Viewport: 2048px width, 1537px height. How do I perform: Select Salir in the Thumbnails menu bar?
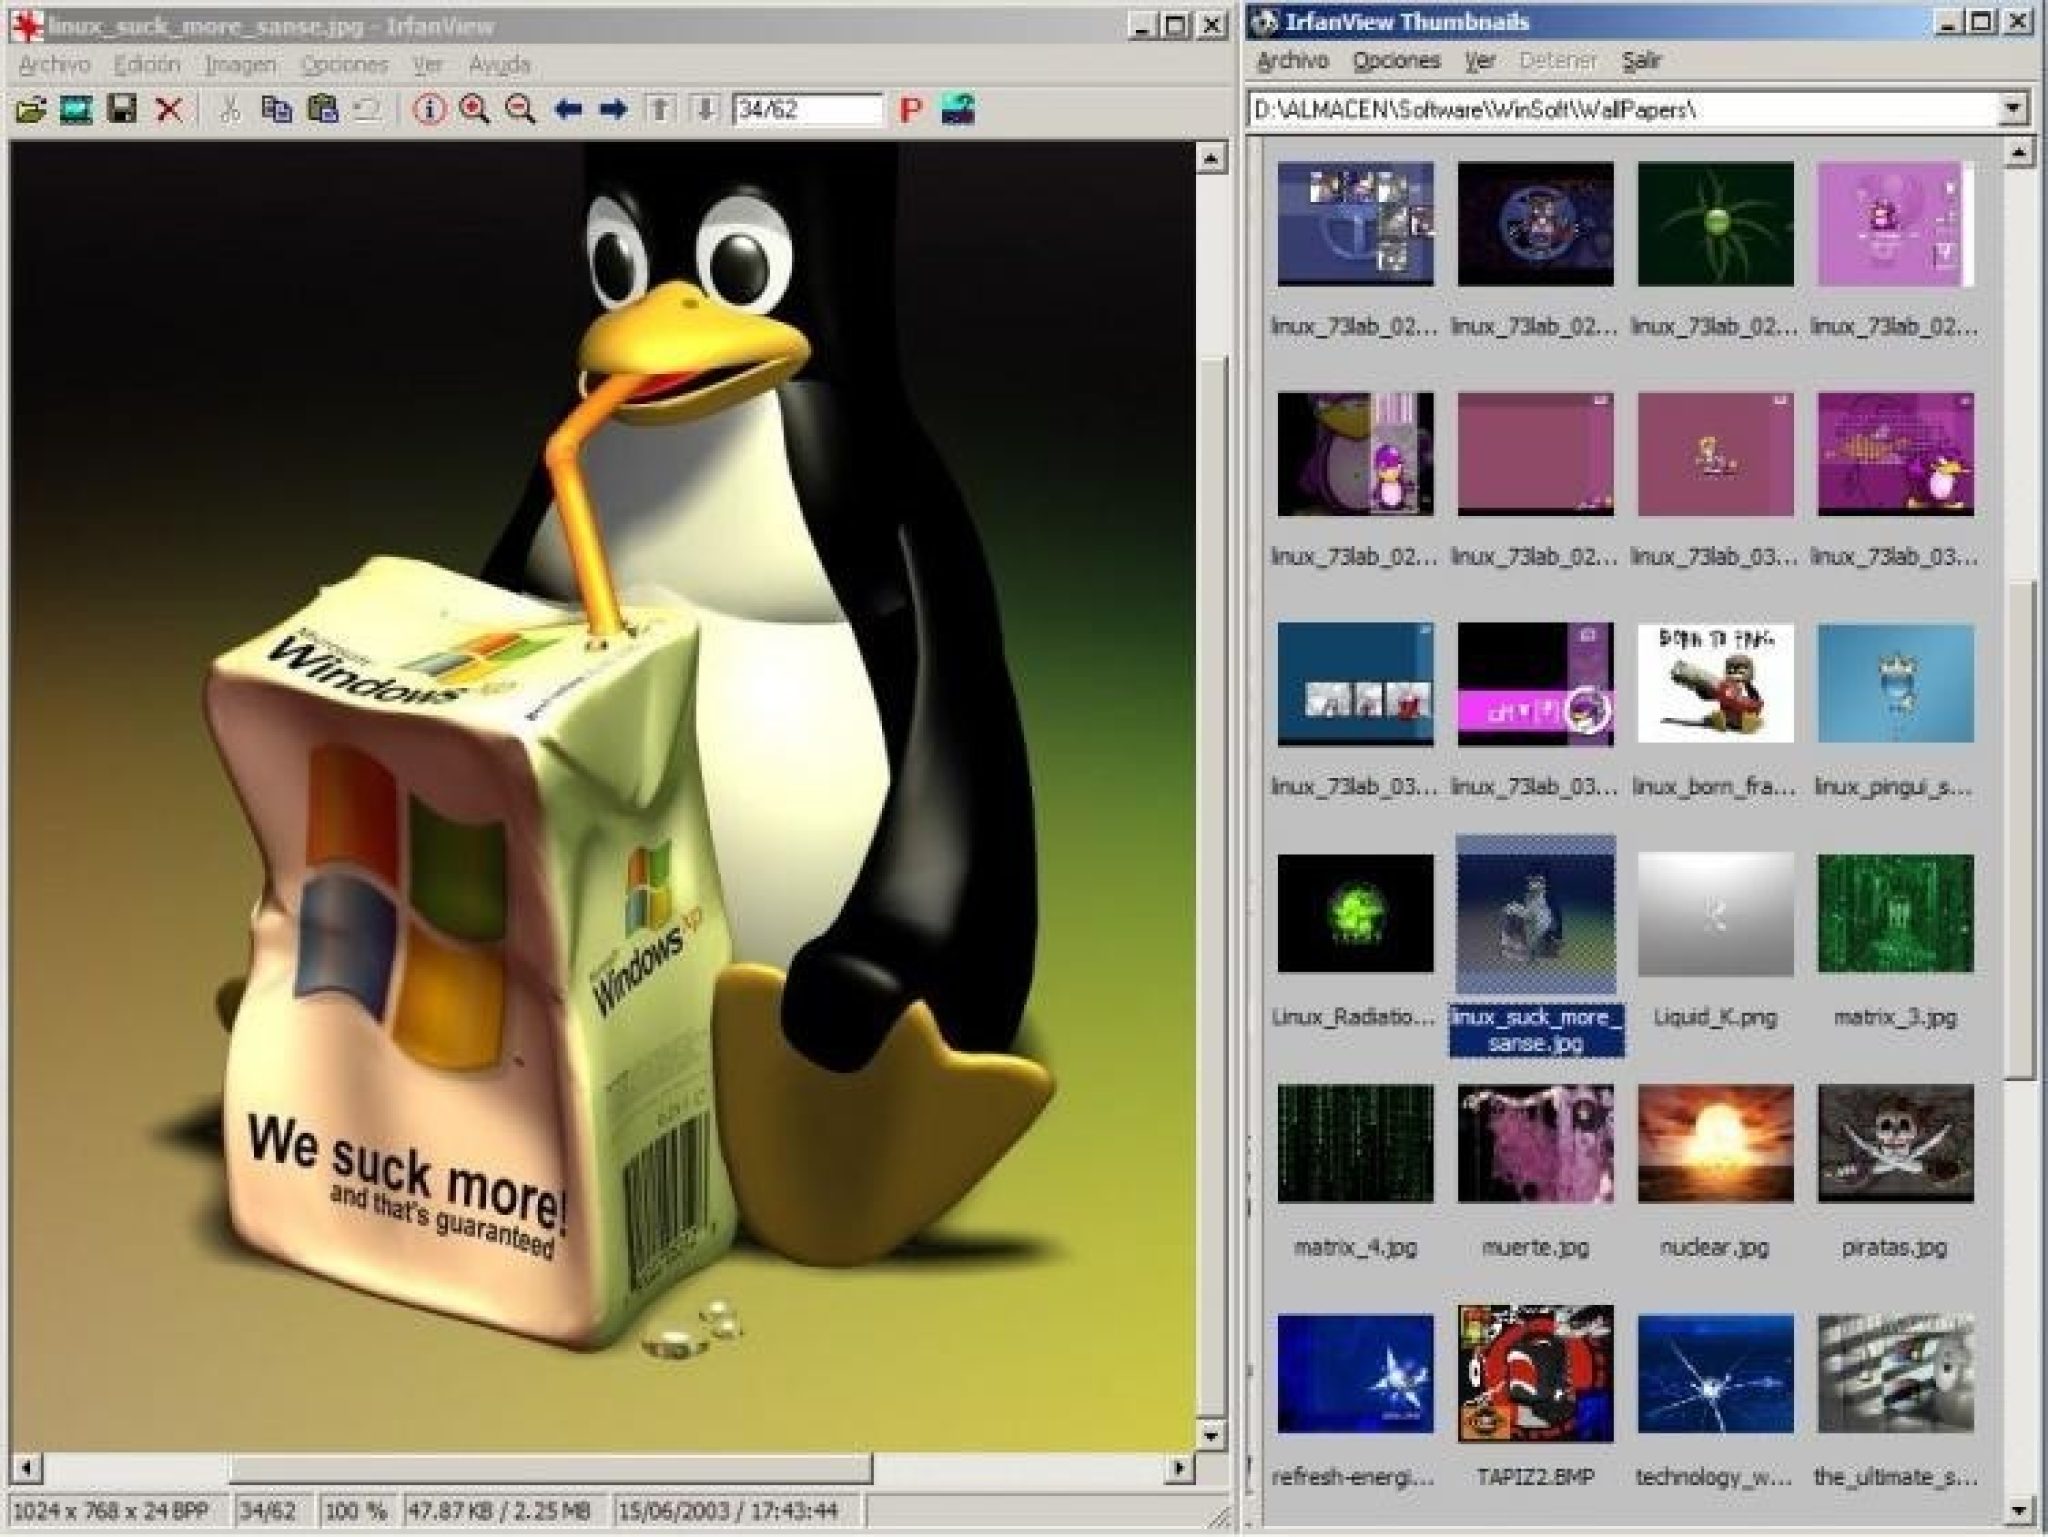[x=1643, y=62]
